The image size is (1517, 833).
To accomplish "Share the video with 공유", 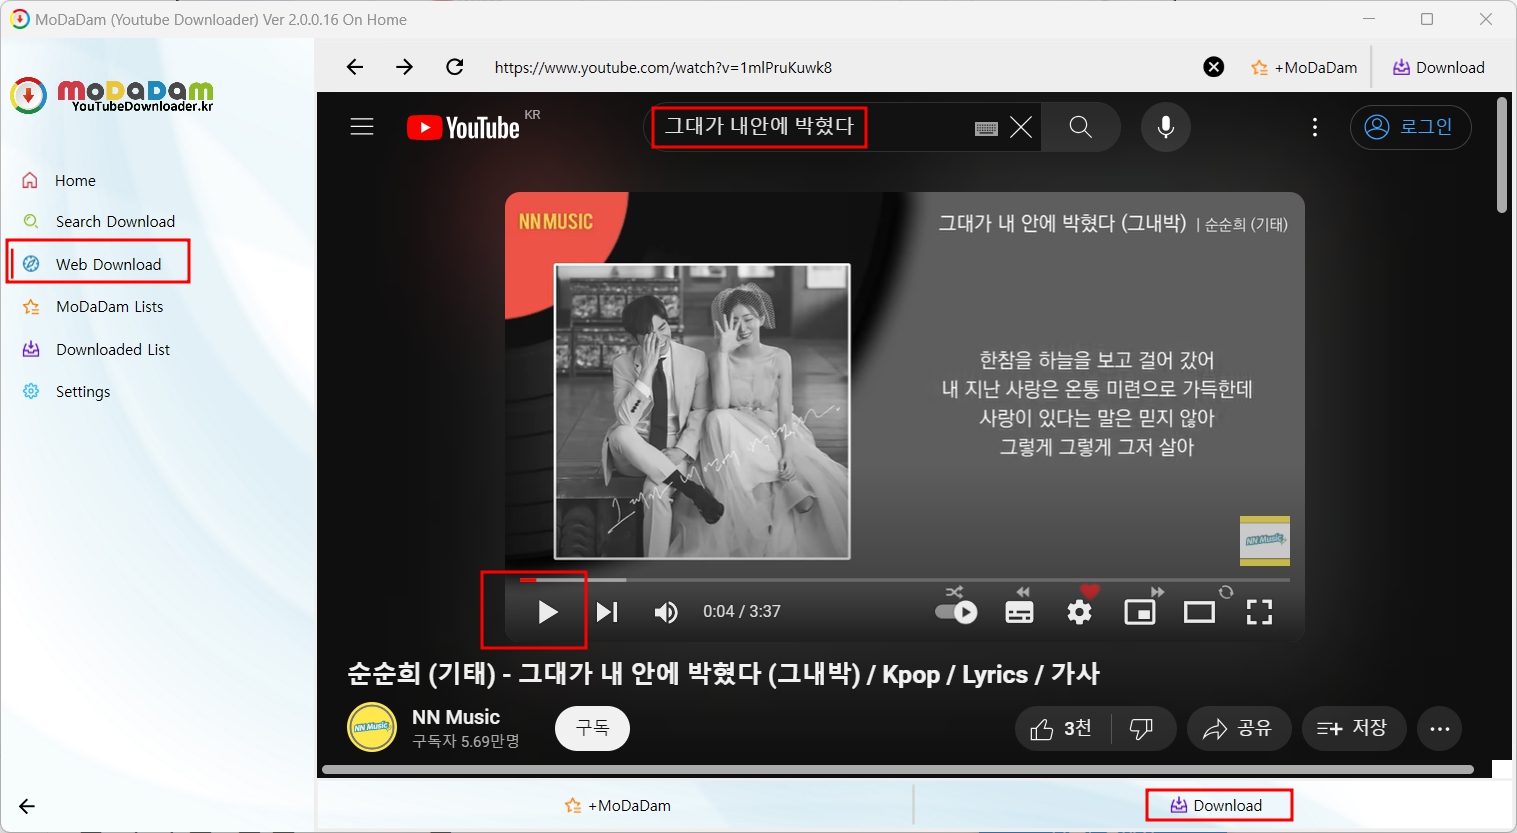I will click(1238, 729).
